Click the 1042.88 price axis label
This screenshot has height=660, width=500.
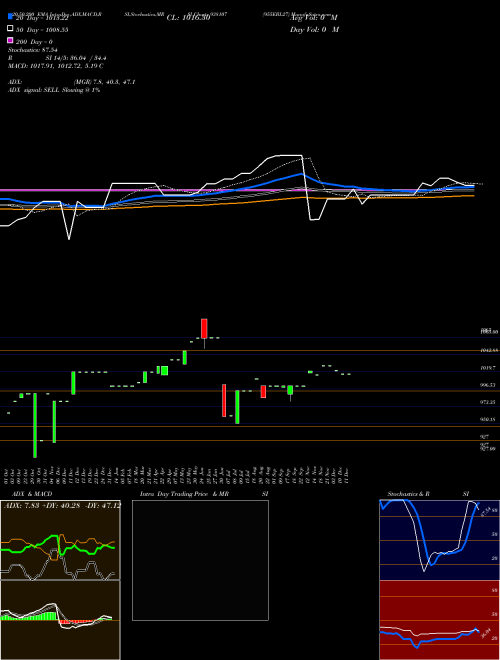pos(489,350)
